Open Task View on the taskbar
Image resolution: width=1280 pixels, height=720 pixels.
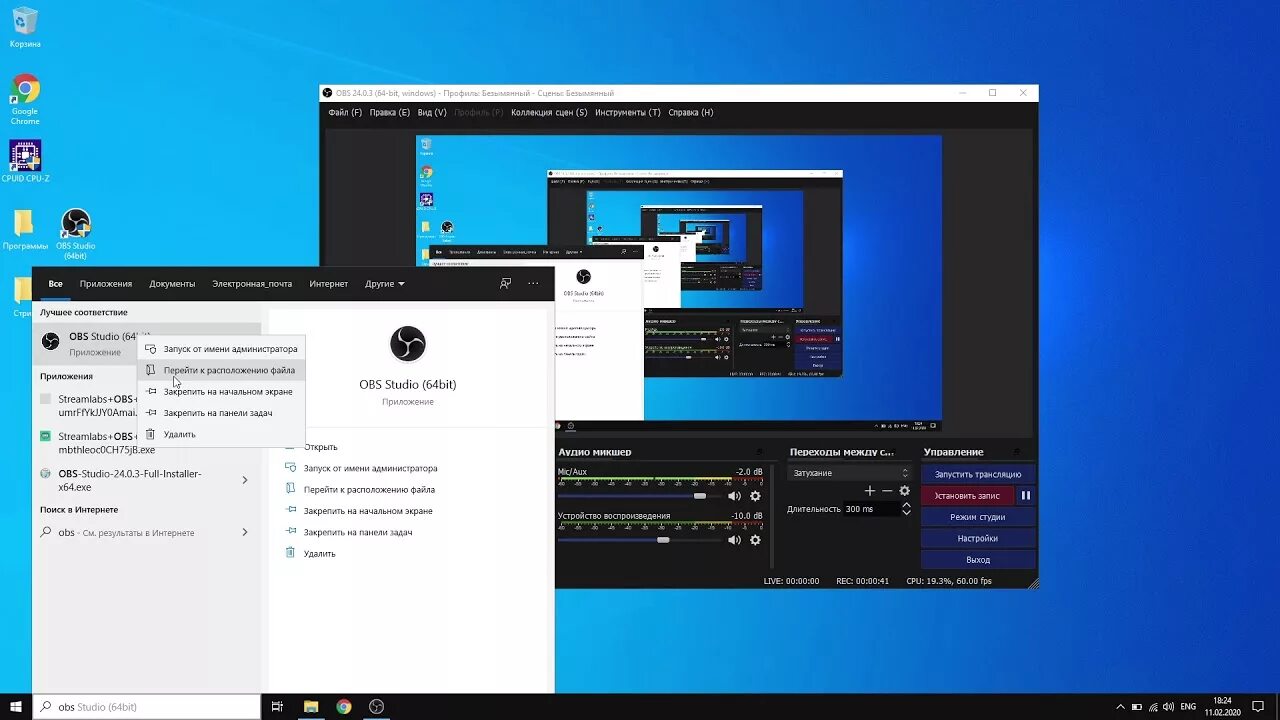coord(278,707)
